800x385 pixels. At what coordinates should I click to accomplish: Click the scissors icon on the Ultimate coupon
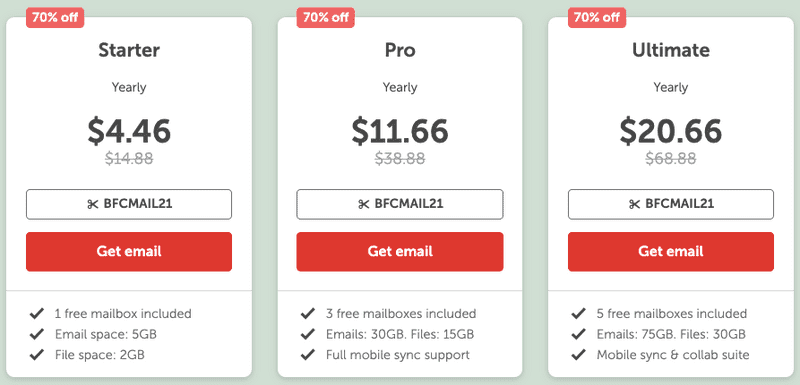(634, 204)
